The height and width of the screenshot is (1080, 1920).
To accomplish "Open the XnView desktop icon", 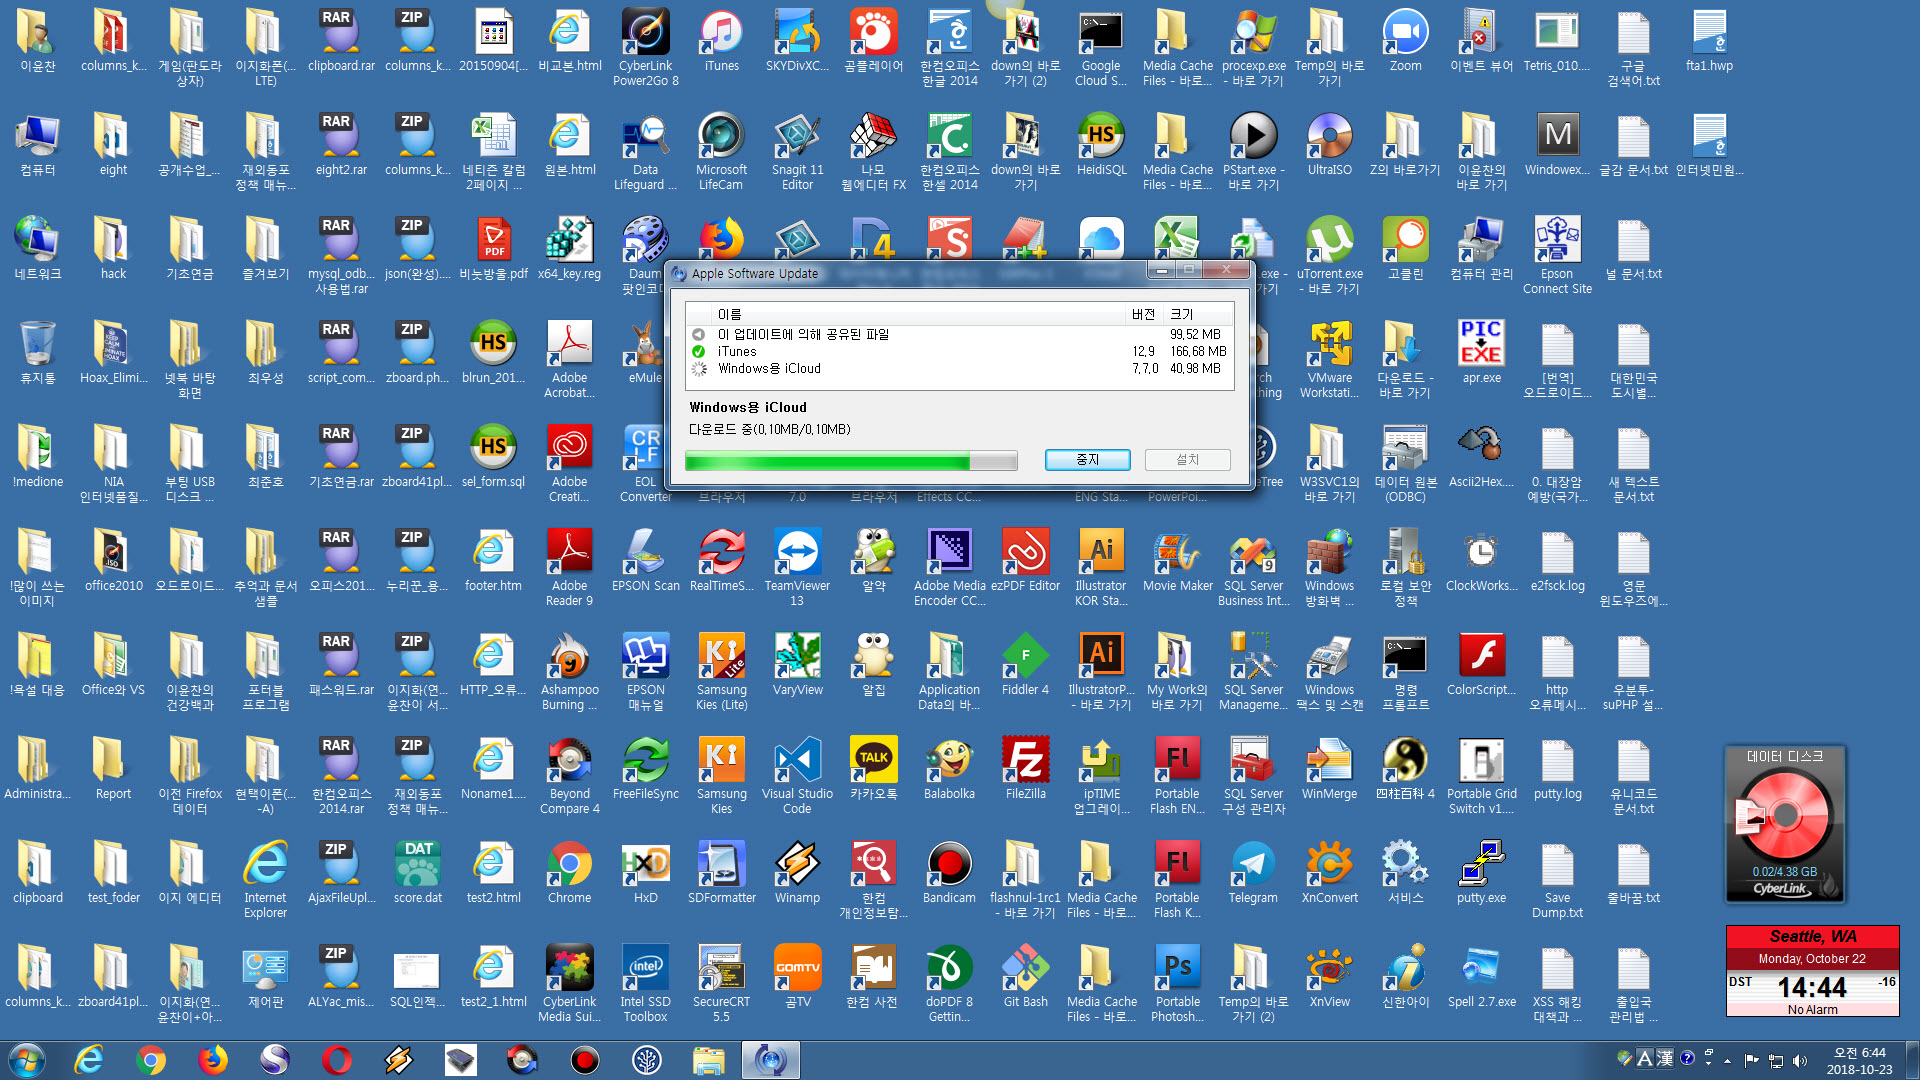I will (1329, 977).
